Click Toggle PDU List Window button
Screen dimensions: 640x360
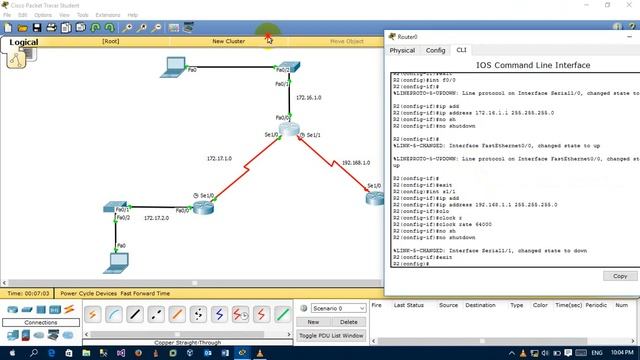tap(331, 336)
